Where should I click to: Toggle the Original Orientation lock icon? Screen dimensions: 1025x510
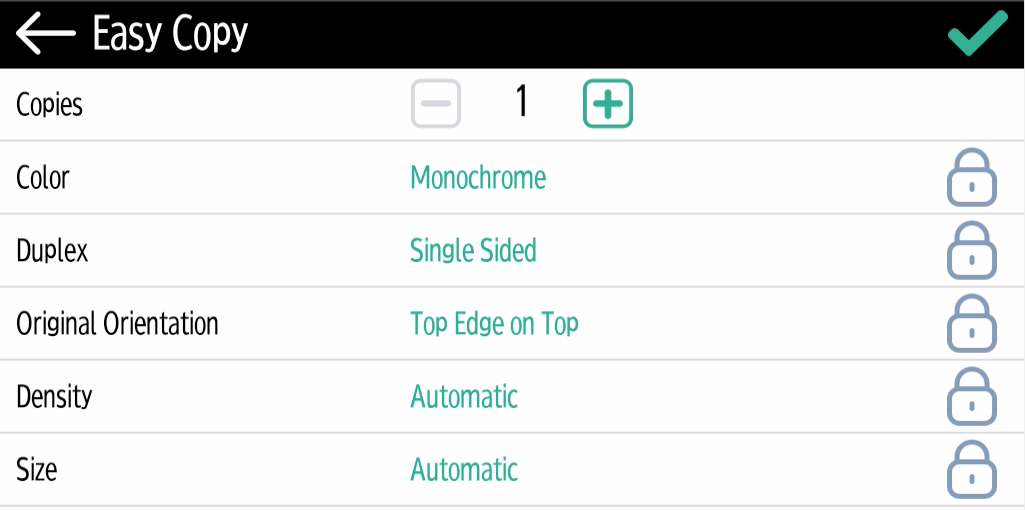pyautogui.click(x=971, y=324)
